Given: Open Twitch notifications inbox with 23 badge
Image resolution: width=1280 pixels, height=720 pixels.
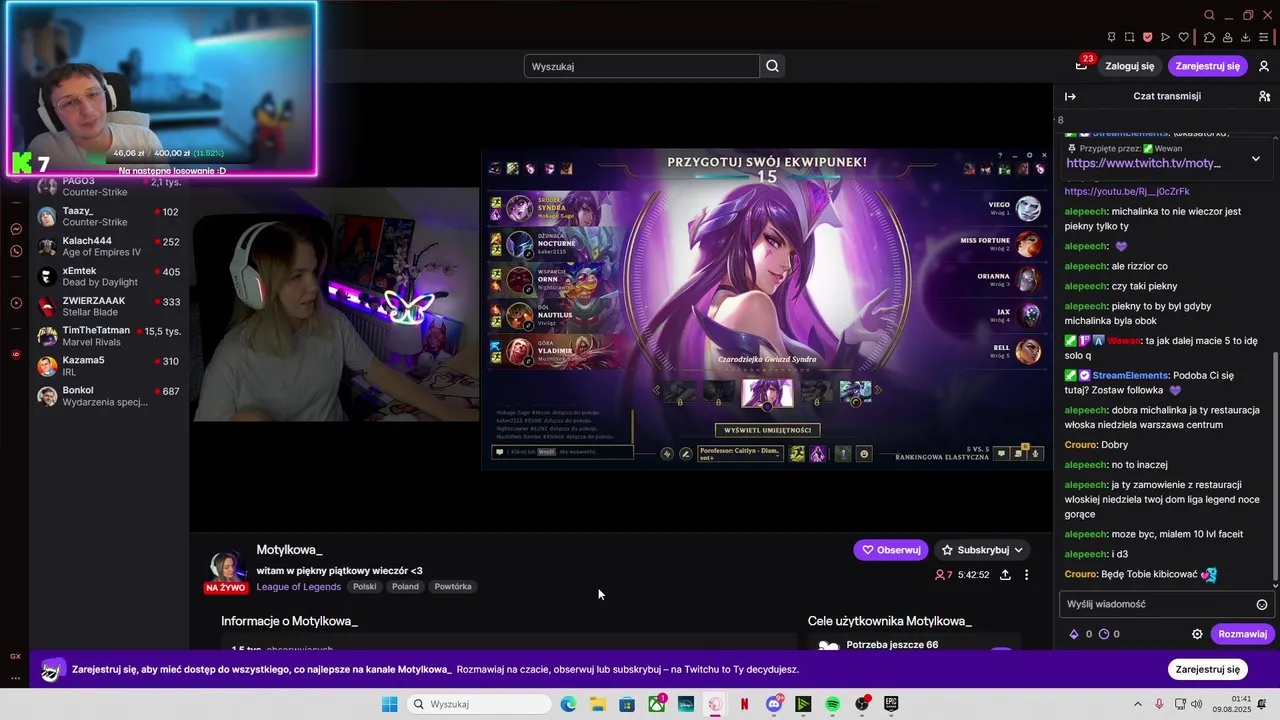Looking at the screenshot, I should 1082,65.
